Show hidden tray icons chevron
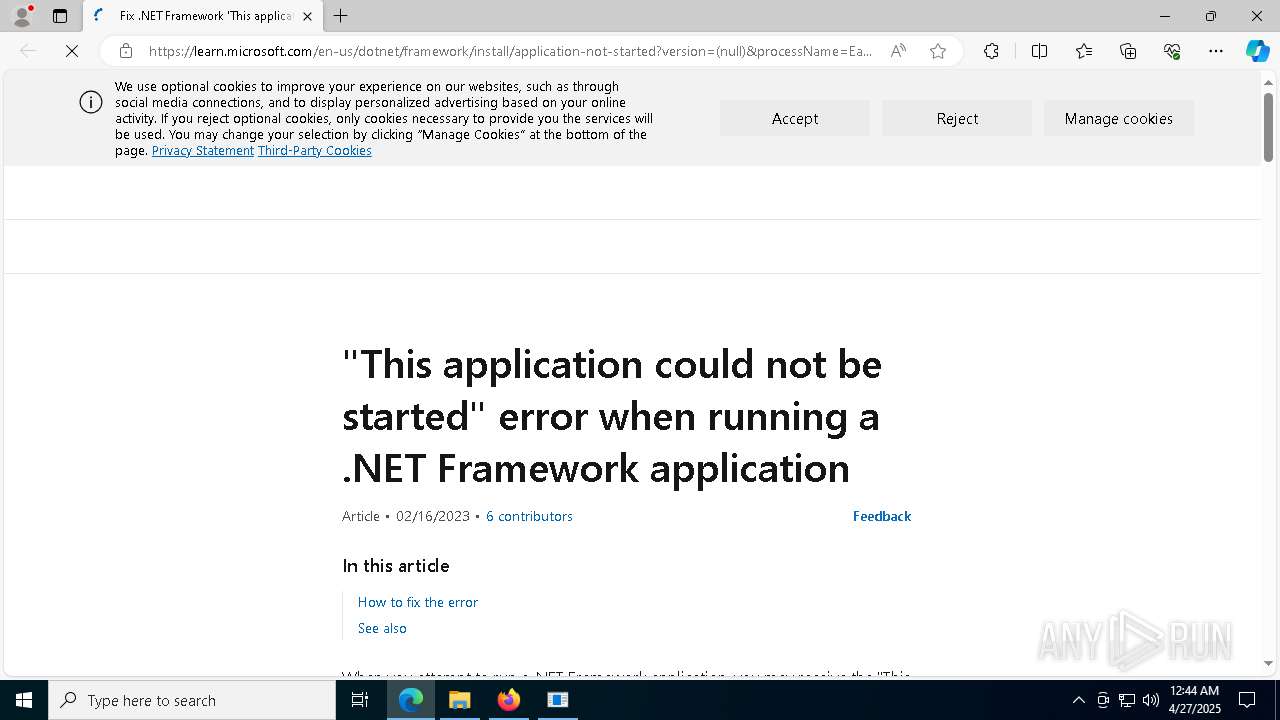The height and width of the screenshot is (720, 1280). click(1078, 700)
